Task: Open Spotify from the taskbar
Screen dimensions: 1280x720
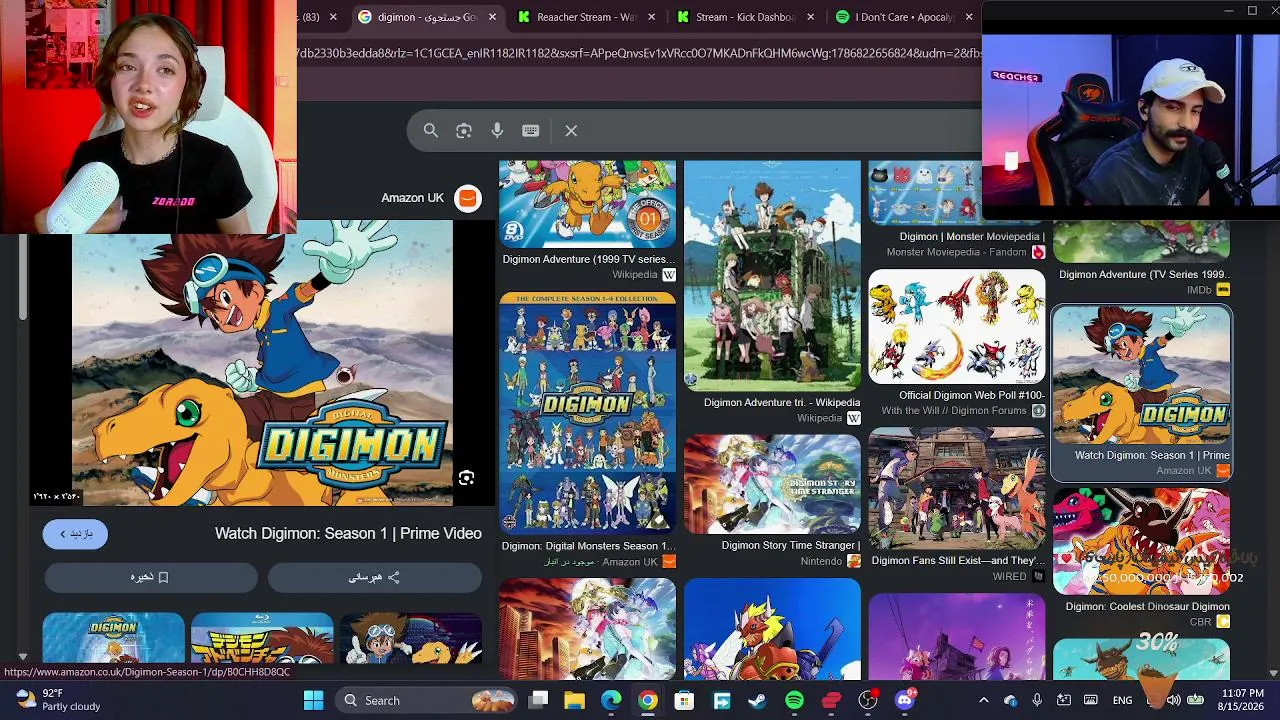Action: click(x=794, y=700)
